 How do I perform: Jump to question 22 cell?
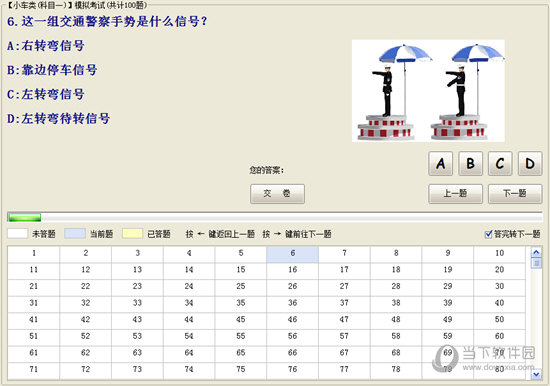(86, 287)
